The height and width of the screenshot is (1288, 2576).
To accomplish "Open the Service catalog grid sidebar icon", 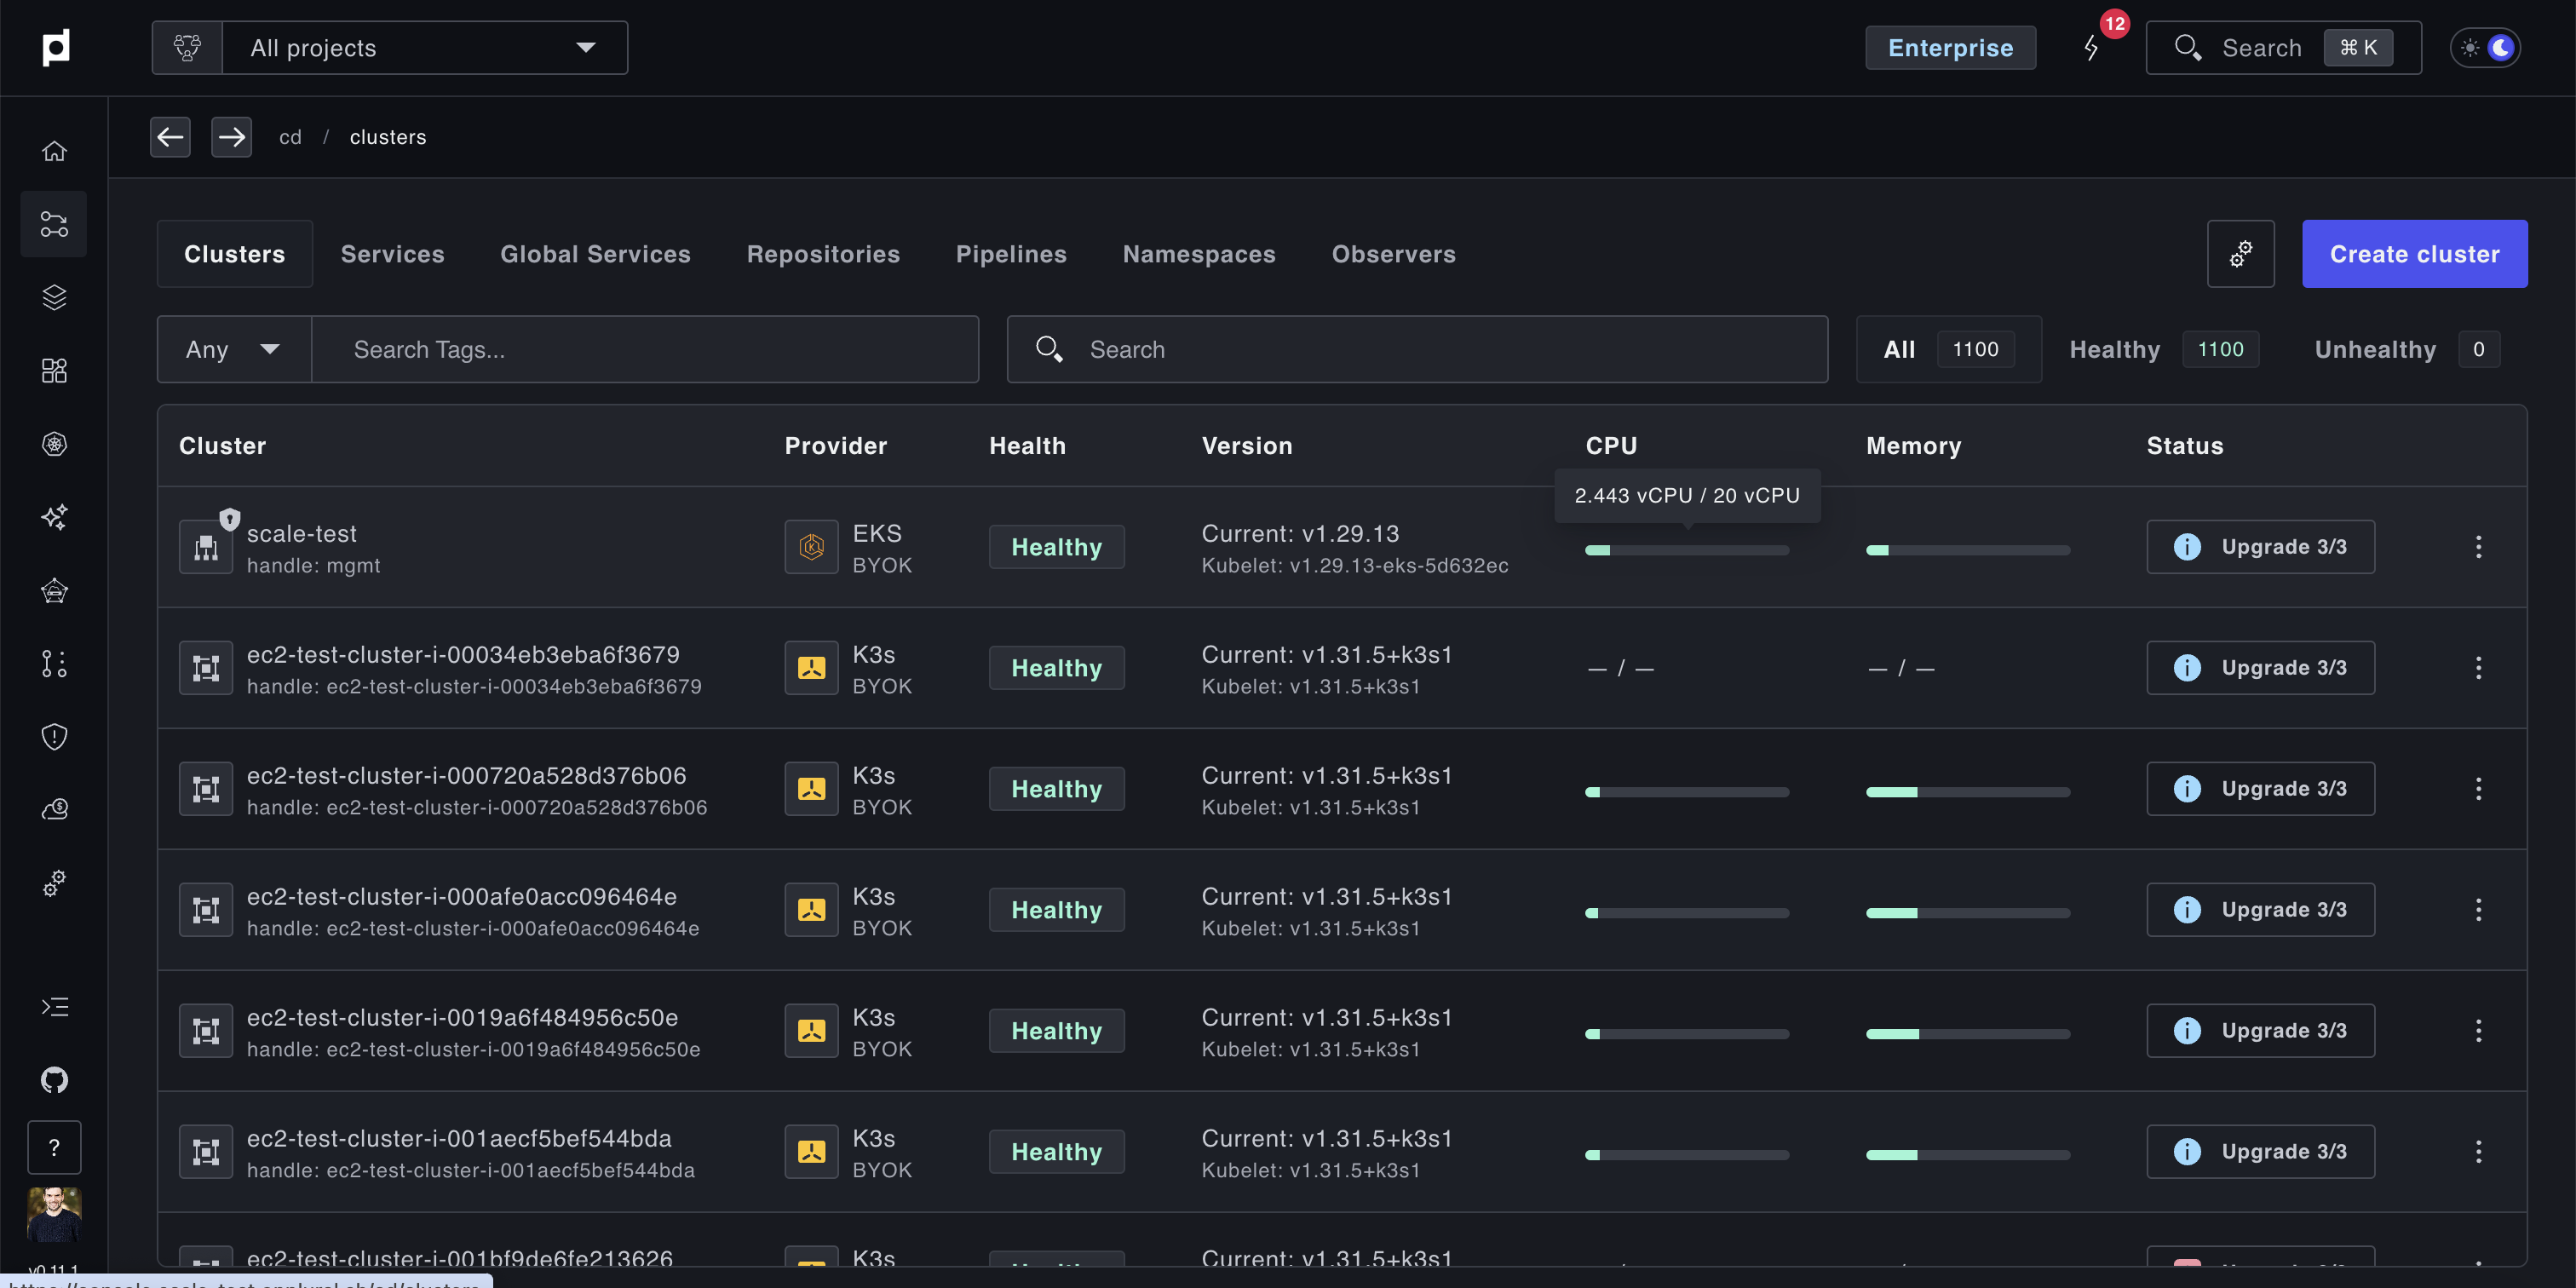I will [x=54, y=371].
